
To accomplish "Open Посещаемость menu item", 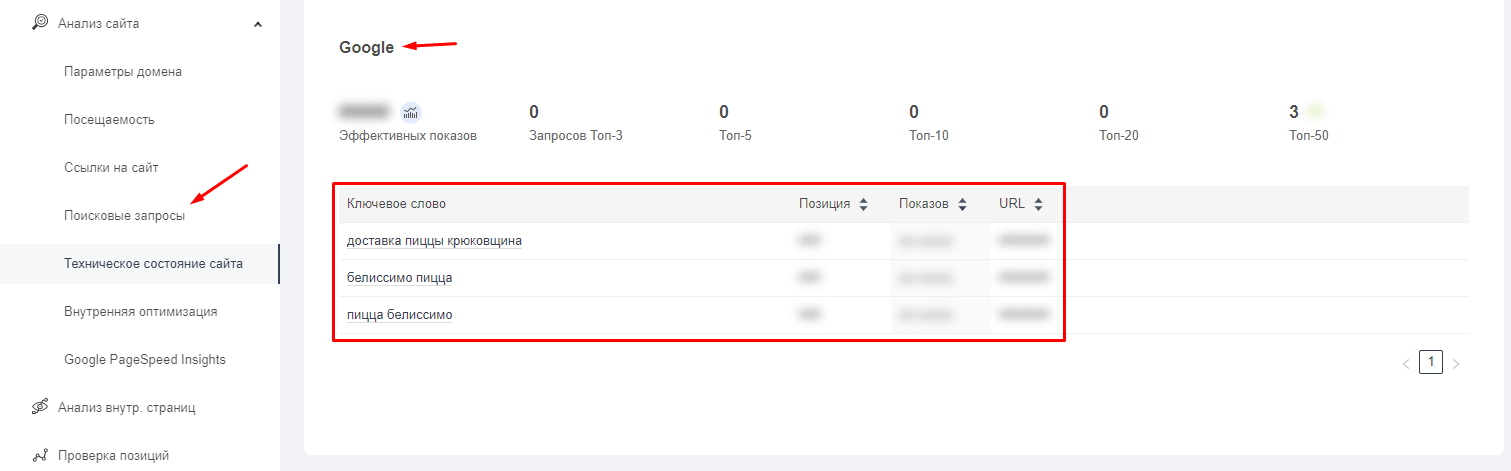I will point(109,120).
